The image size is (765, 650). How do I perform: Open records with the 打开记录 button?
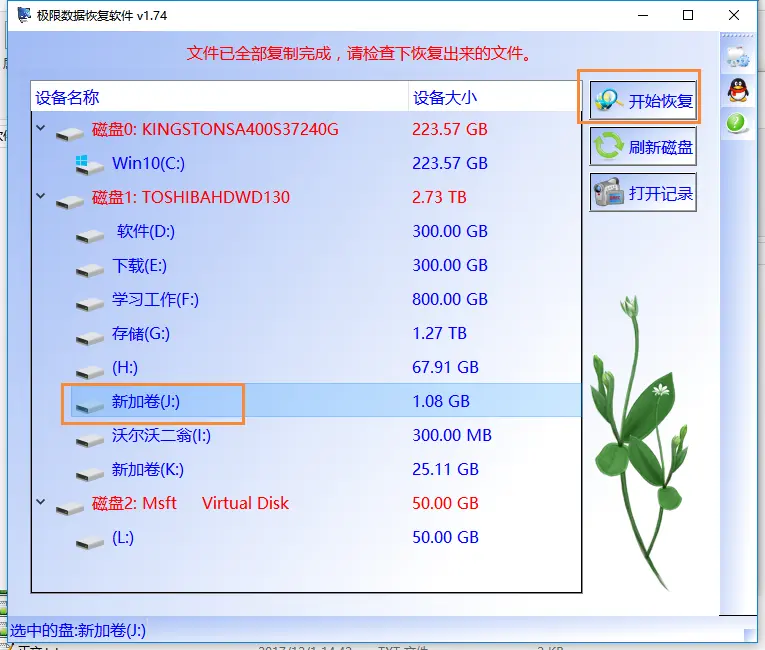[x=643, y=192]
